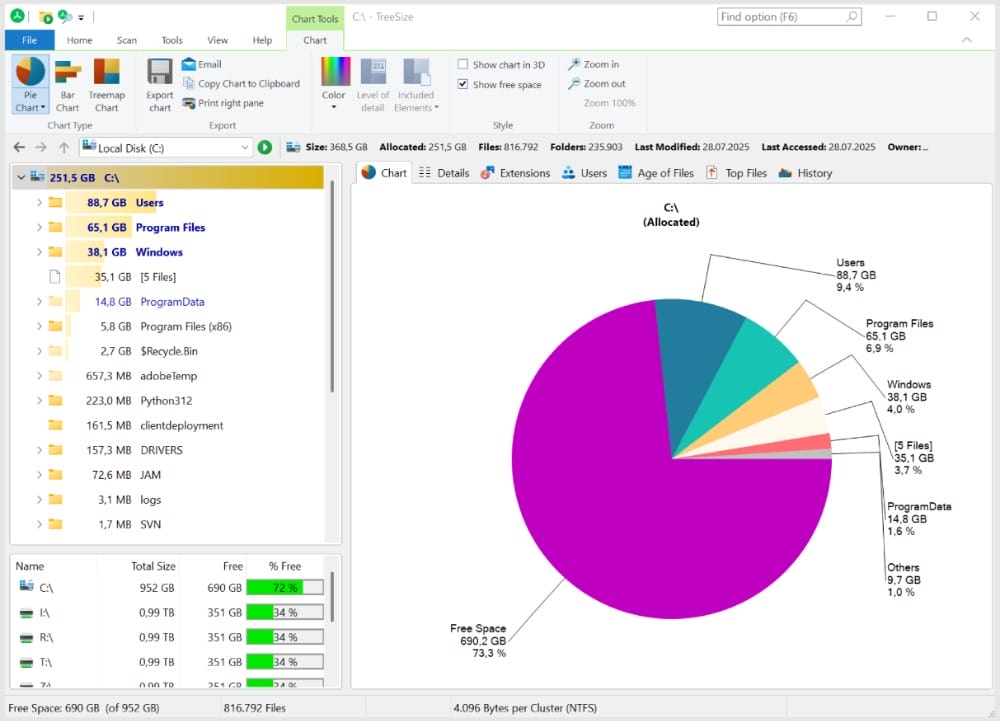Screen dimensions: 1000x721
Task: Open the Top Files view tab
Action: pyautogui.click(x=736, y=173)
